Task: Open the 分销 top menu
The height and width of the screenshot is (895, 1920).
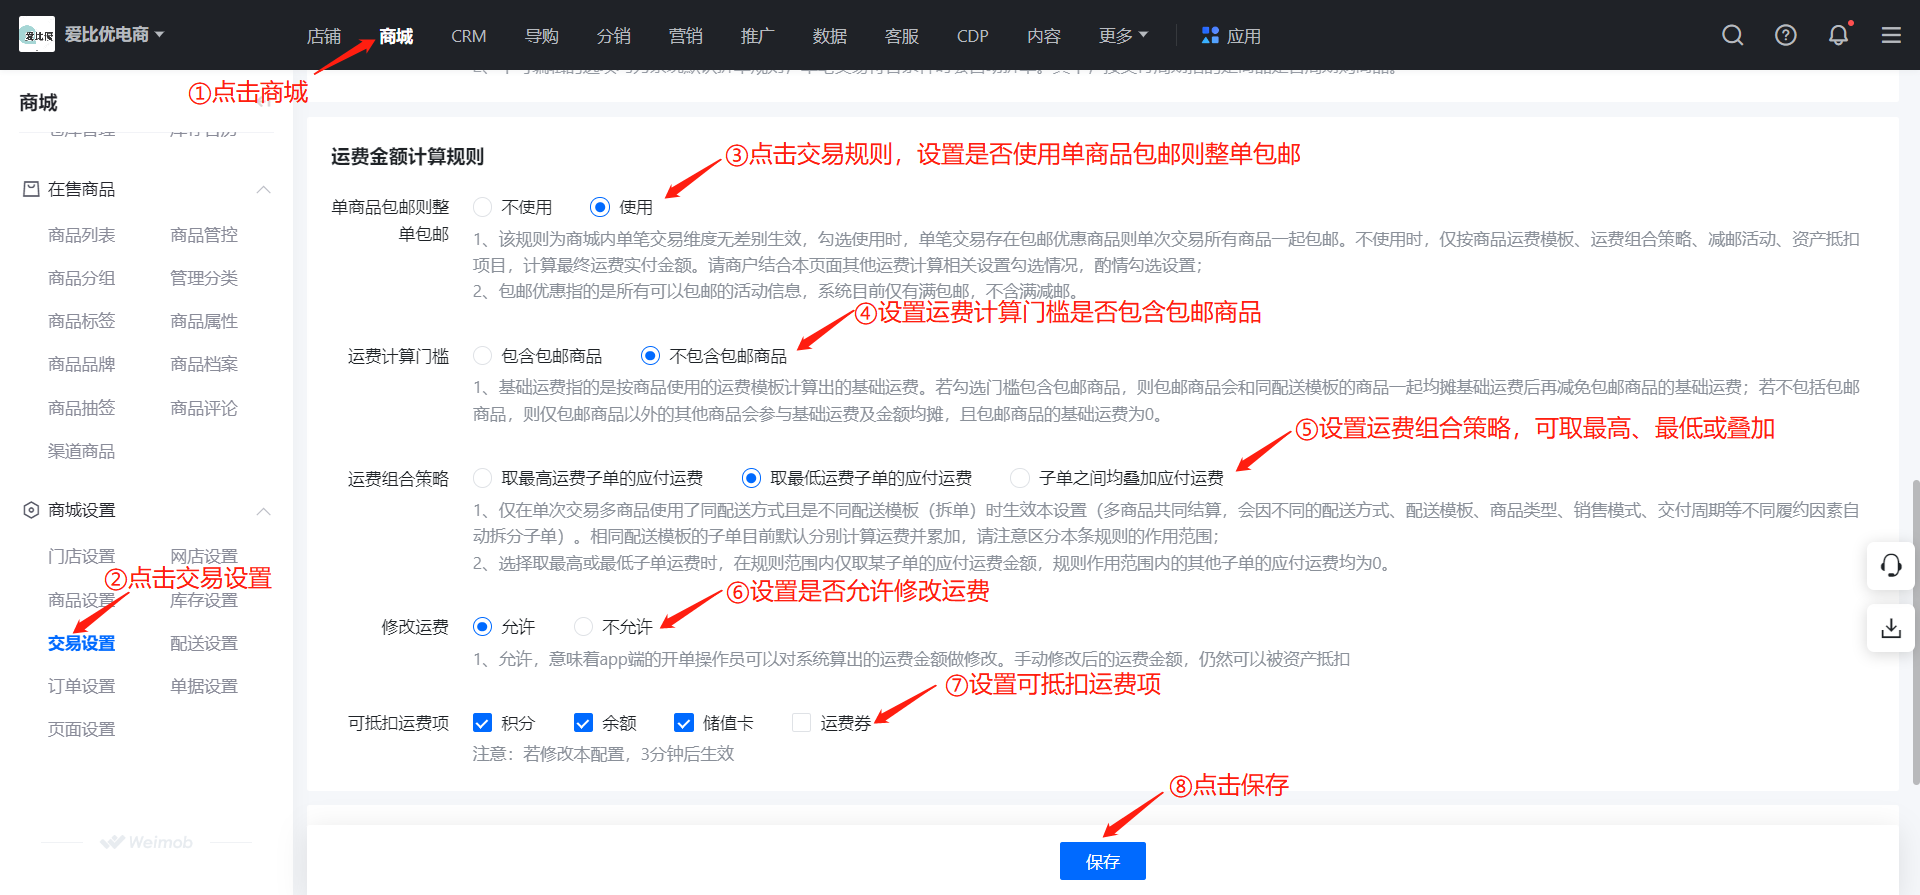Action: coord(614,36)
